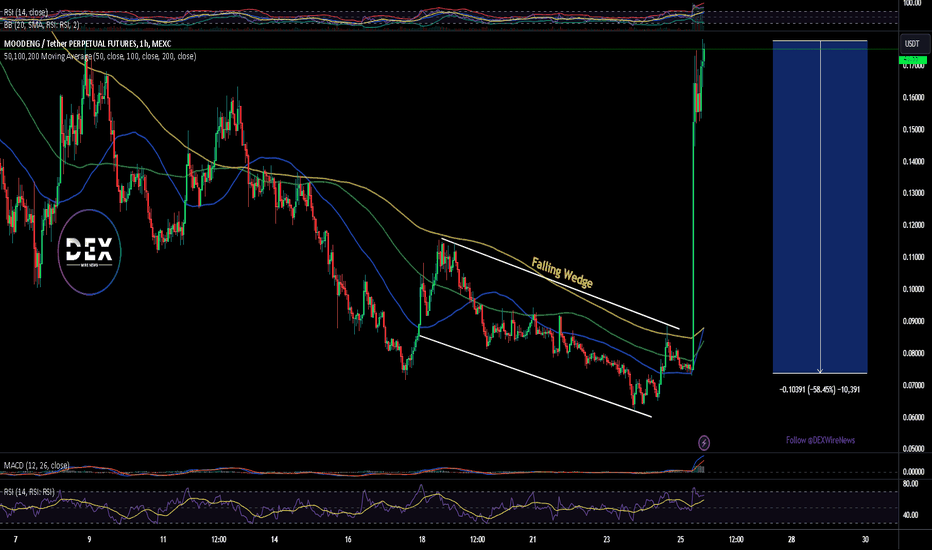Click date label 28 on time axis

[x=791, y=540]
